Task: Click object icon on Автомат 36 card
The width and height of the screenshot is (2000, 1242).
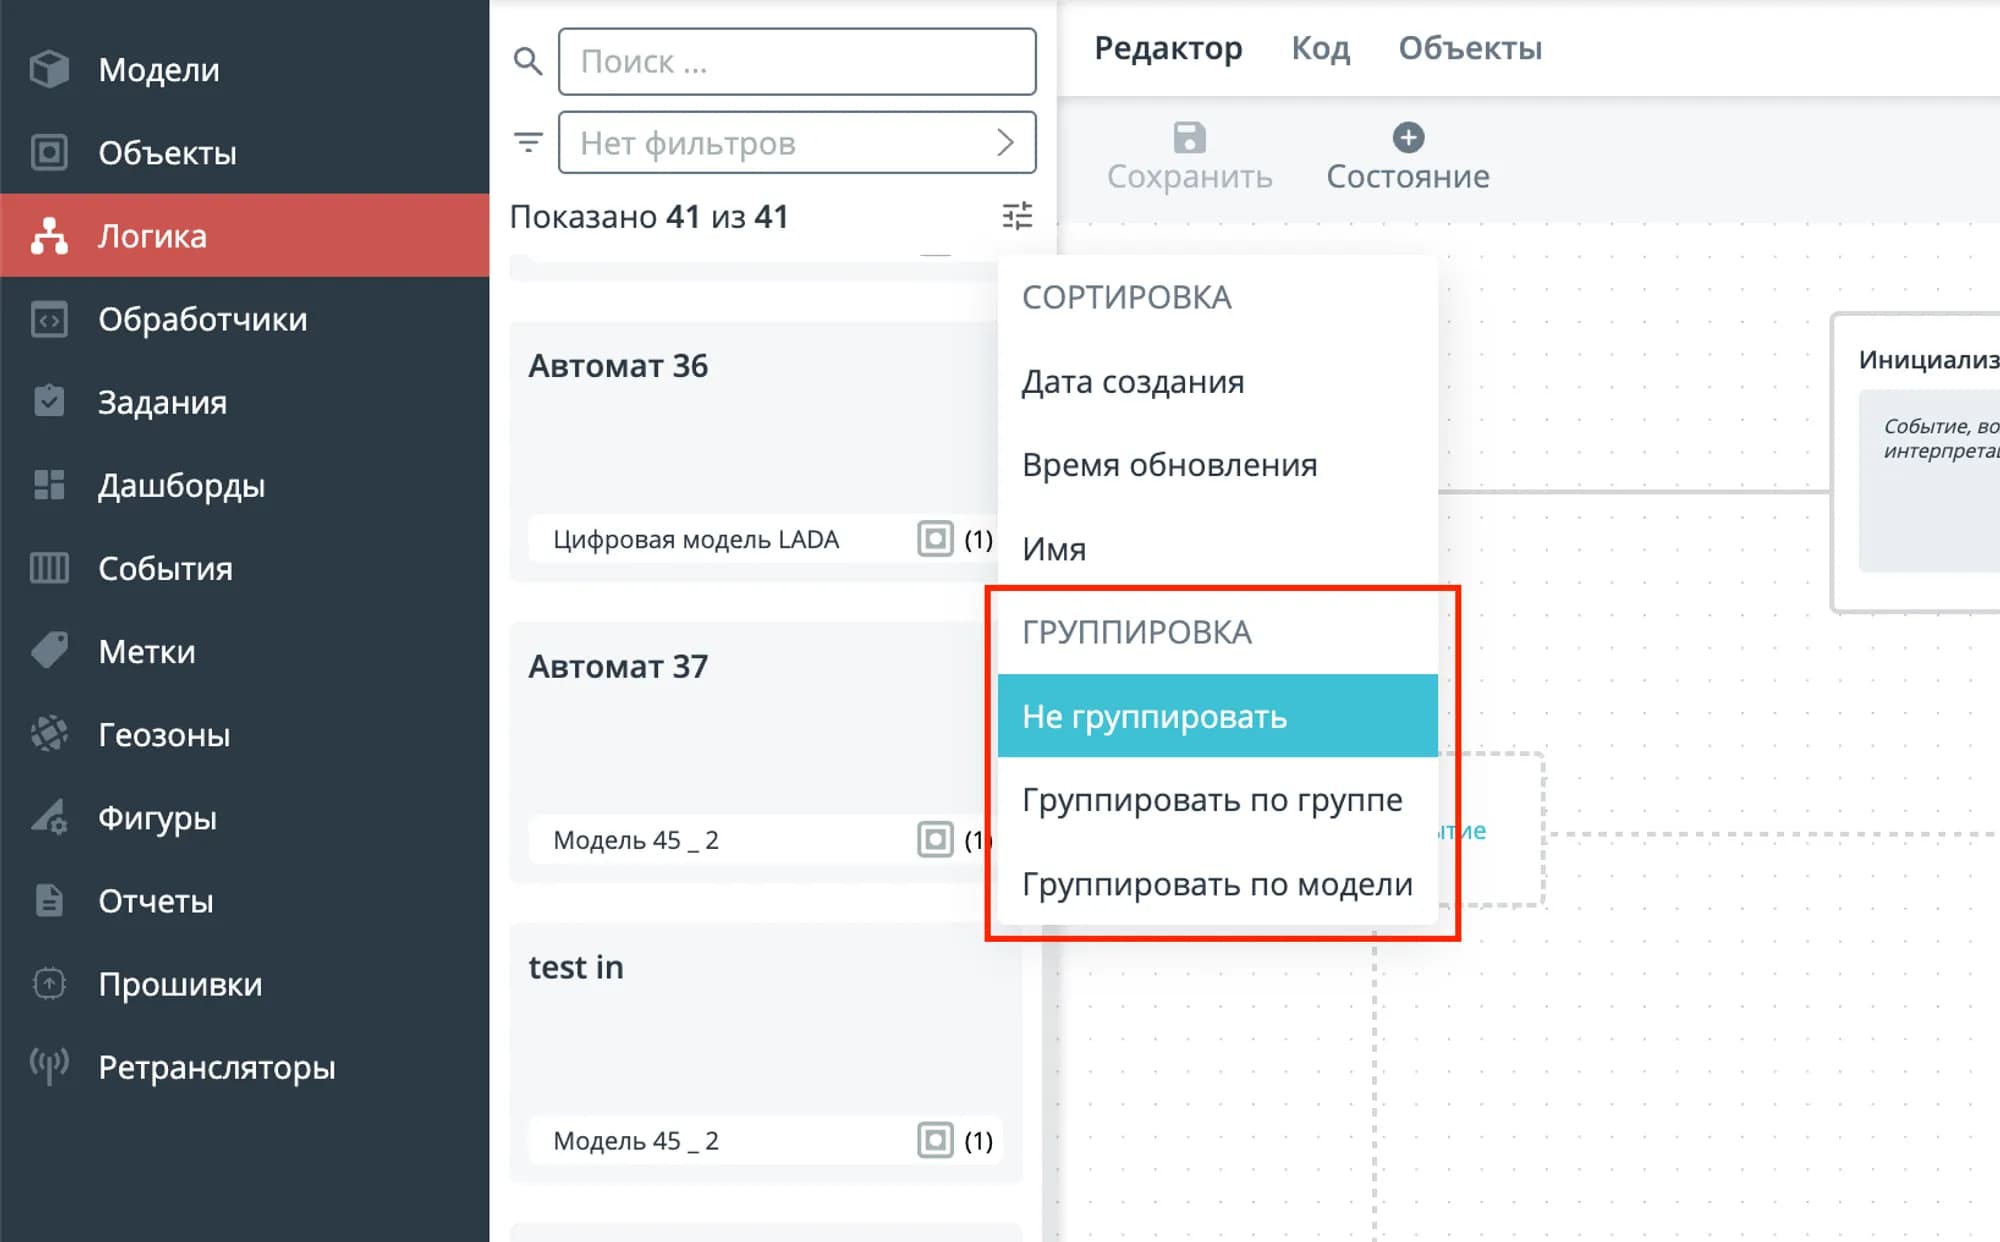Action: 935,539
